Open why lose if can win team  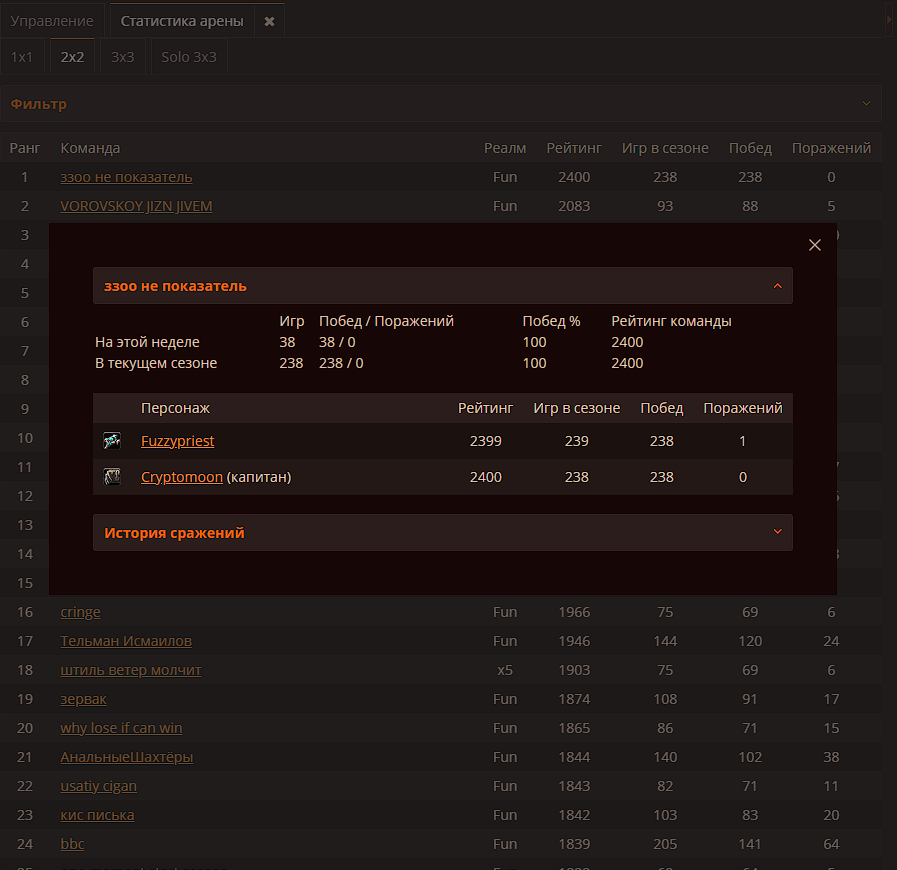click(121, 728)
